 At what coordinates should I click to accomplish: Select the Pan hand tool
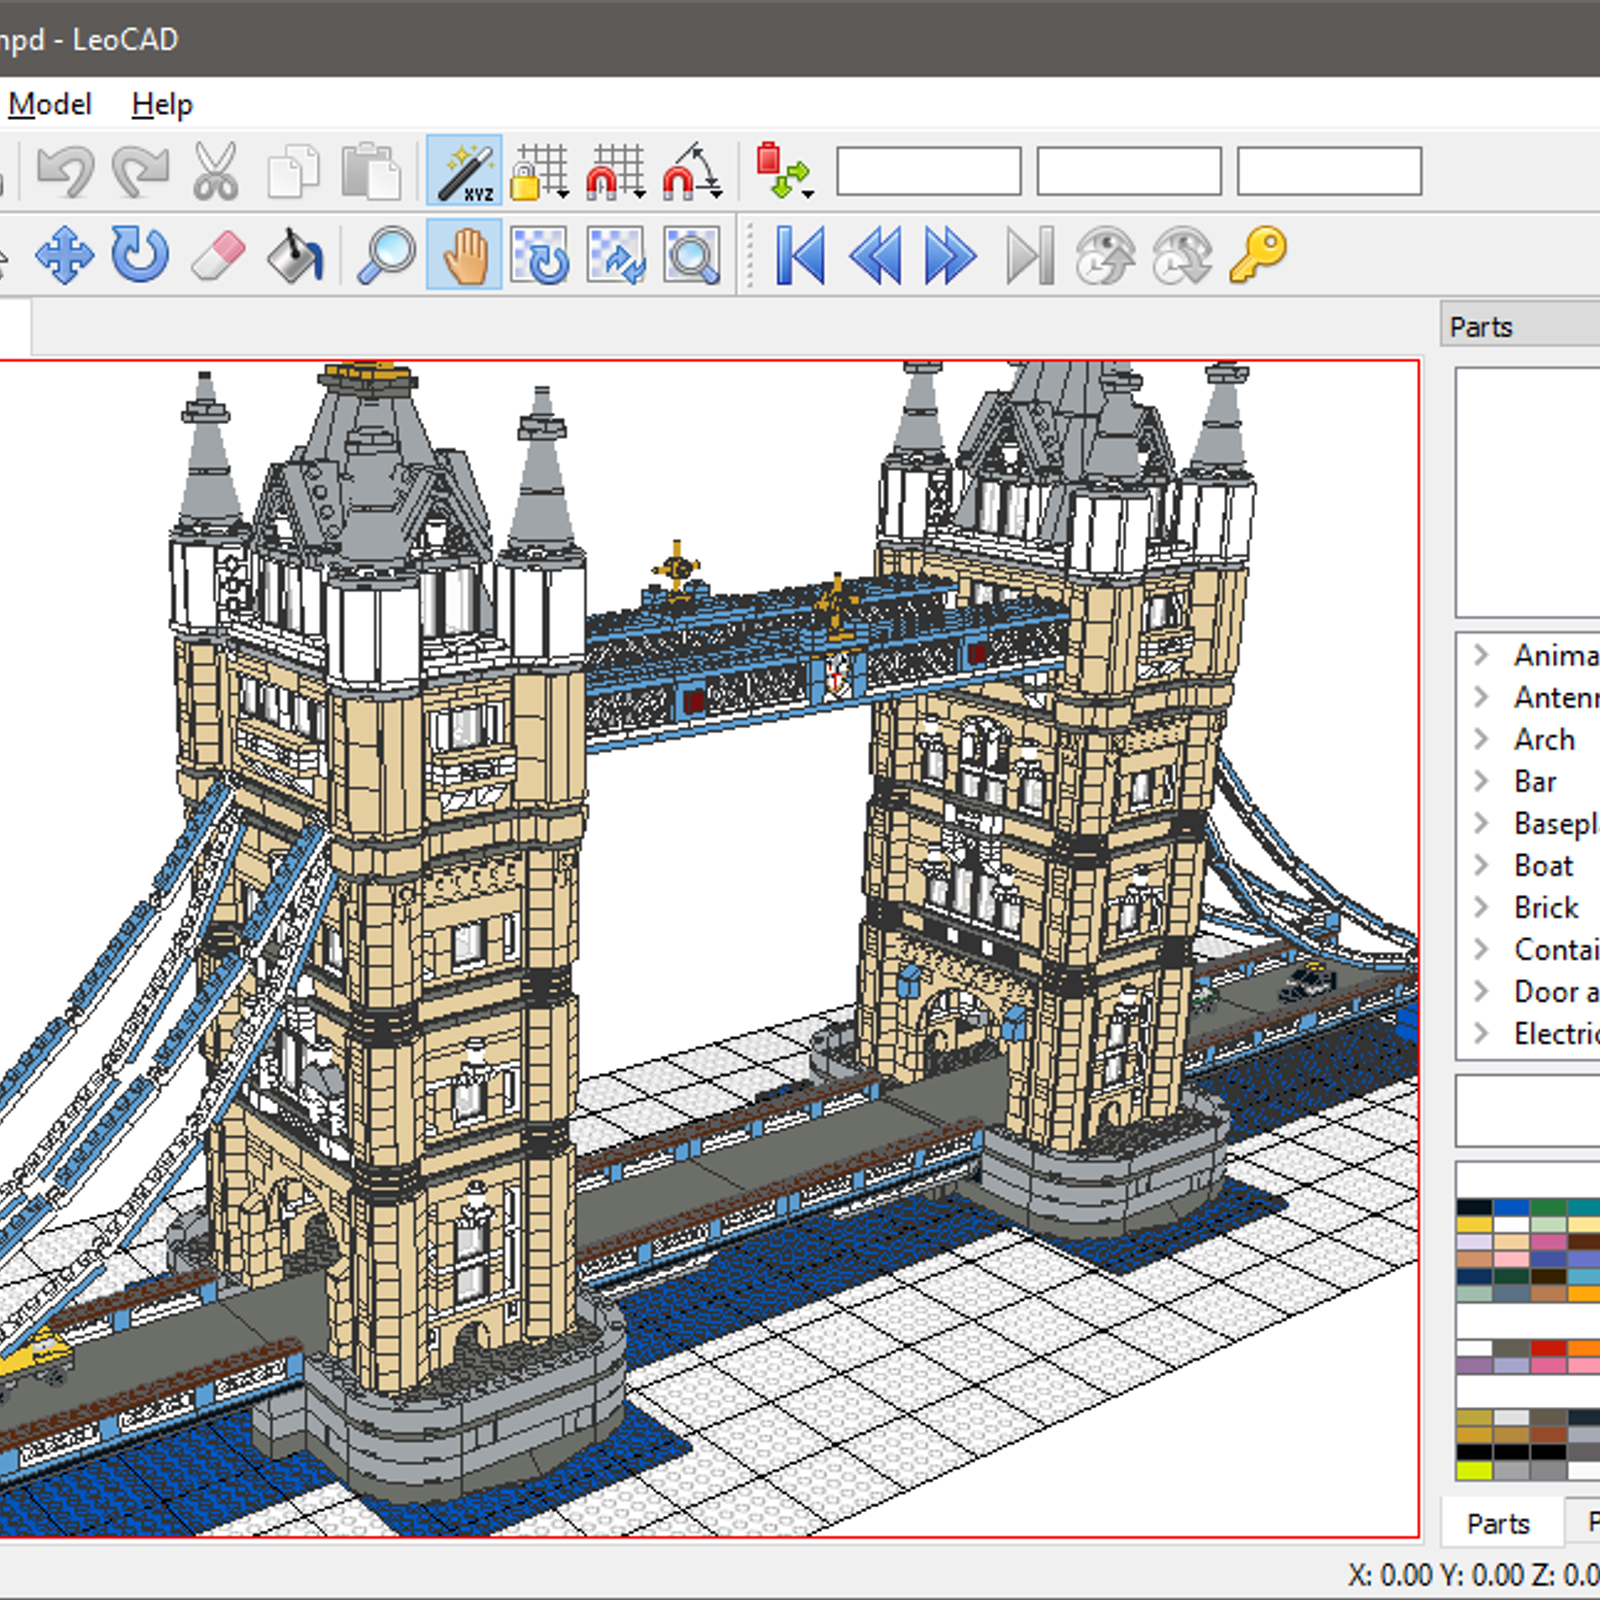[464, 255]
